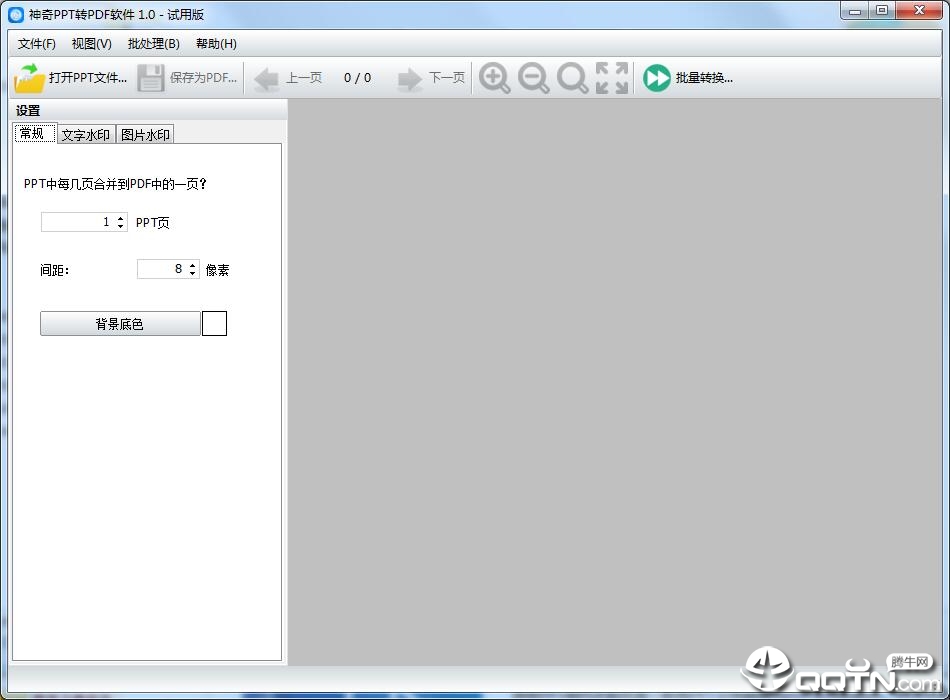This screenshot has height=700, width=950.
Task: Click the 上一页 label
Action: [x=304, y=78]
